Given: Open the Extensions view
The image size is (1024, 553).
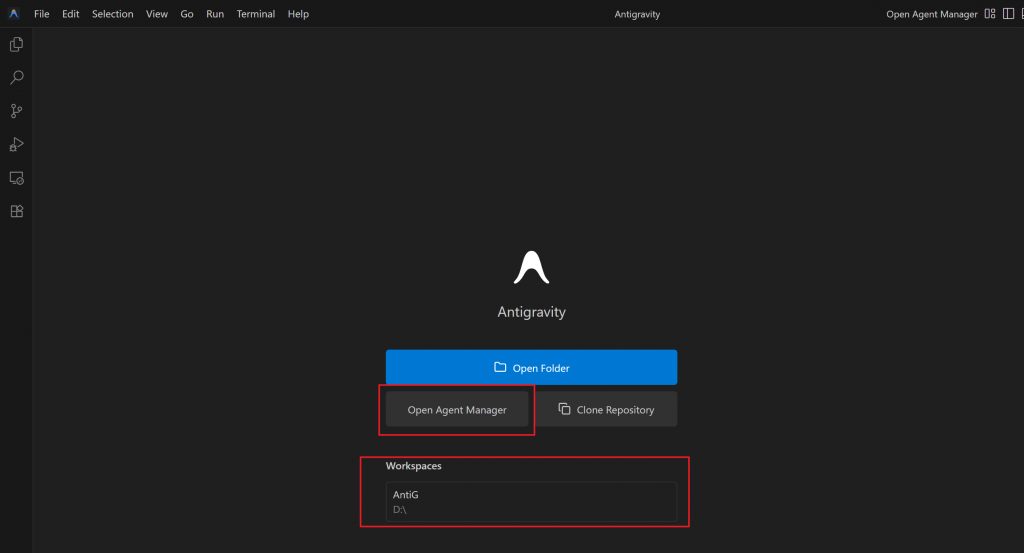Looking at the screenshot, I should (x=16, y=211).
